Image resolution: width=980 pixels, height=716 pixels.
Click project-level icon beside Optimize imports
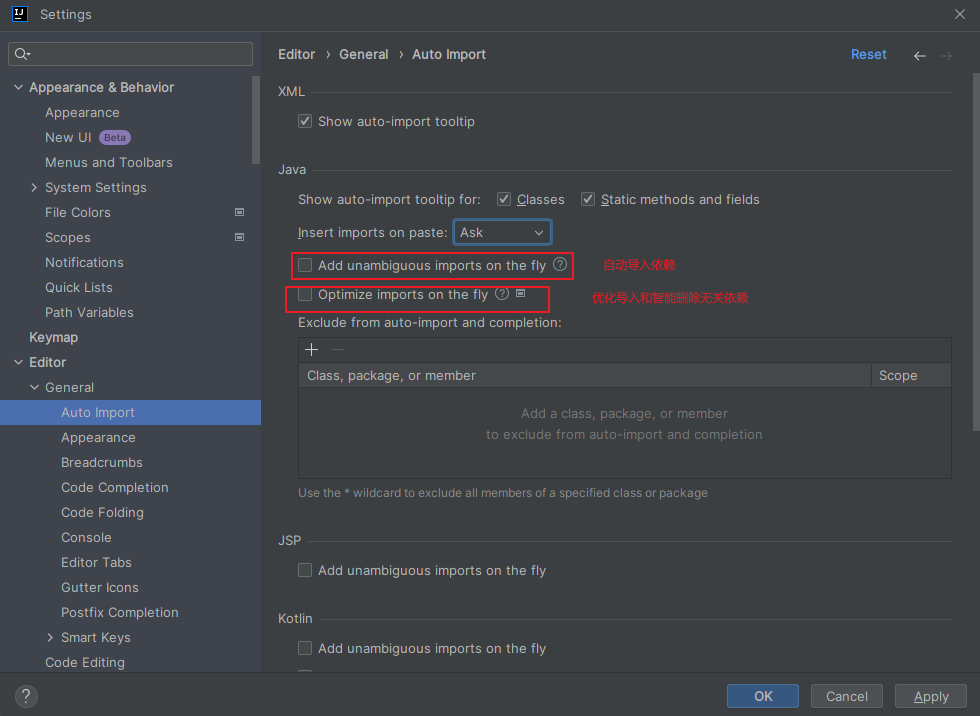[521, 293]
